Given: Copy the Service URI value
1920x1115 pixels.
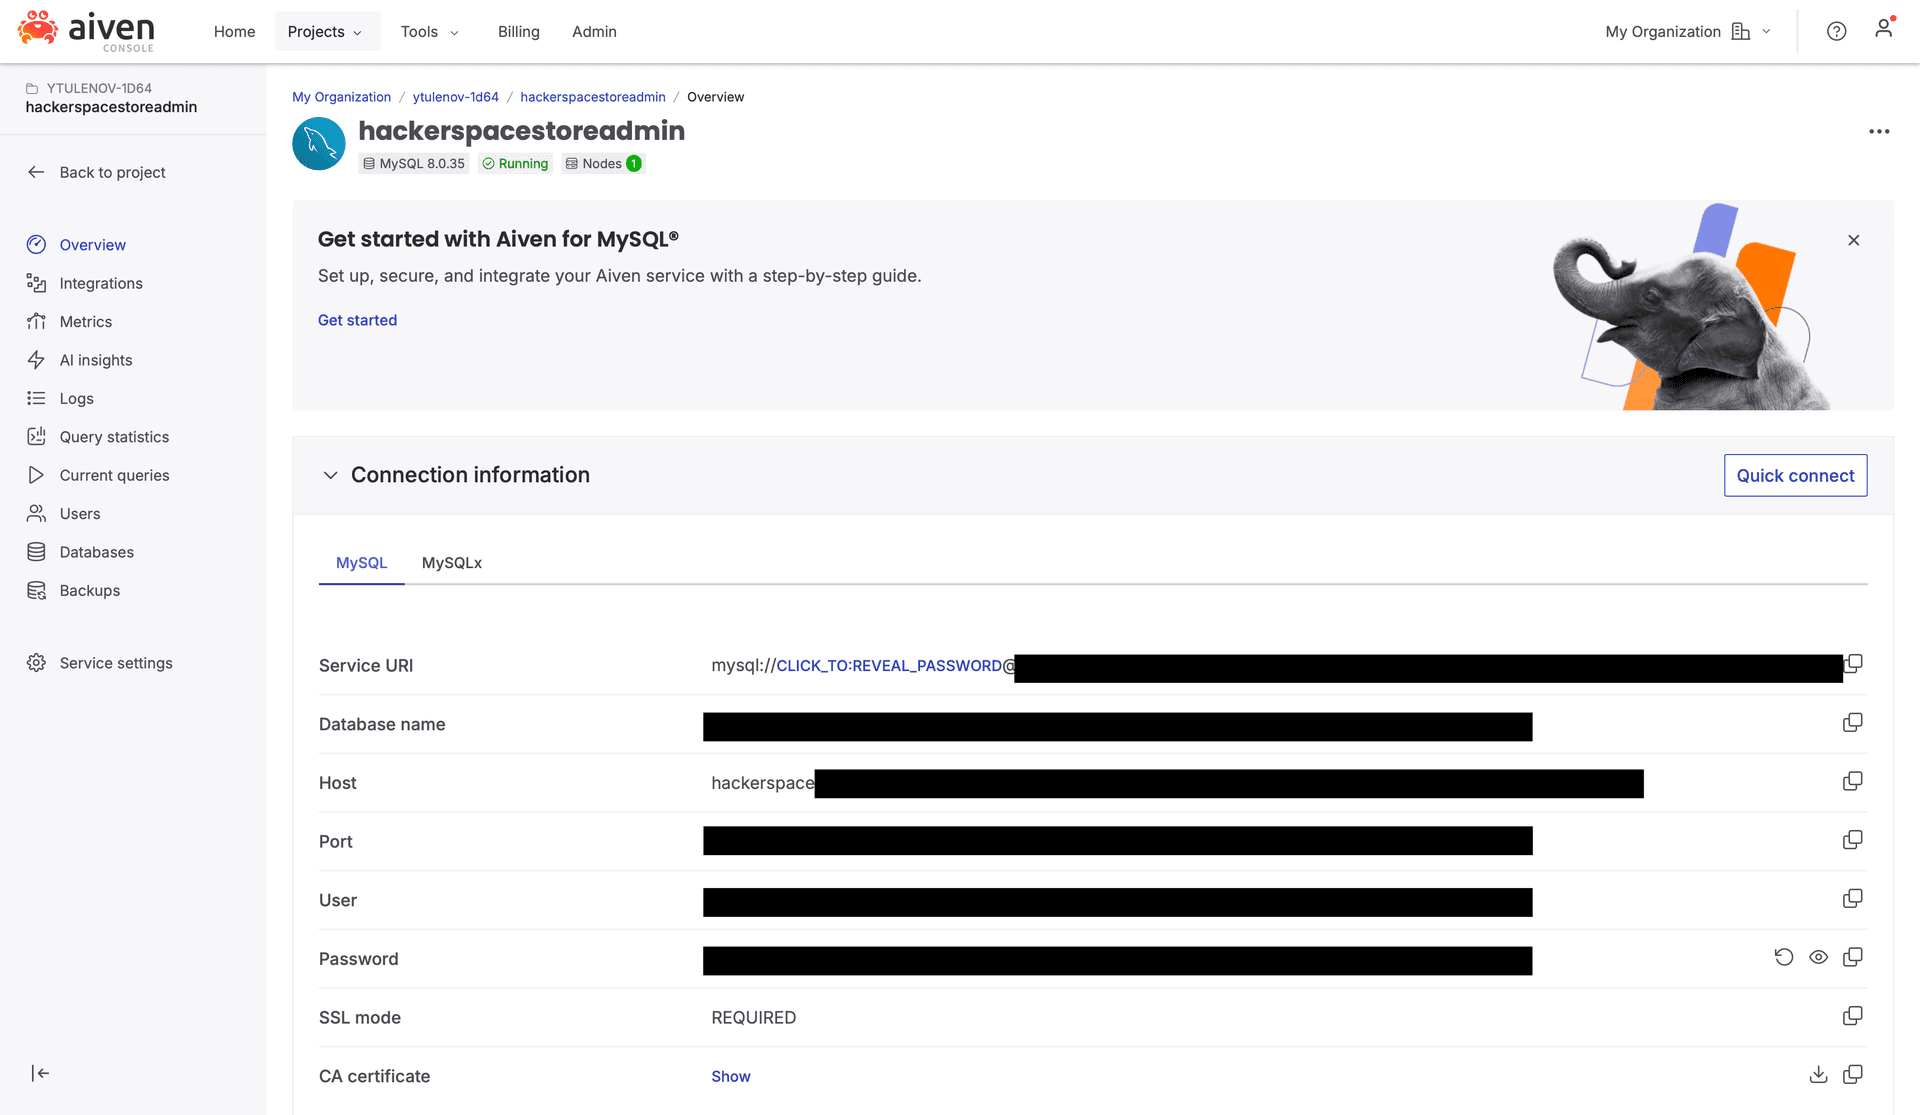Looking at the screenshot, I should point(1853,664).
